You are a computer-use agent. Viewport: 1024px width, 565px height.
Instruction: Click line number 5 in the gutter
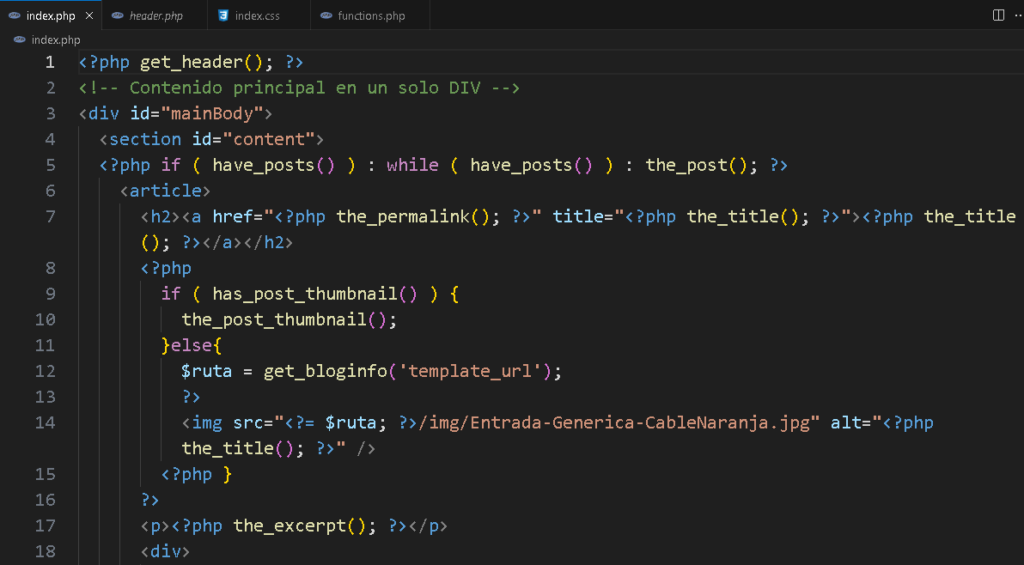tap(50, 165)
